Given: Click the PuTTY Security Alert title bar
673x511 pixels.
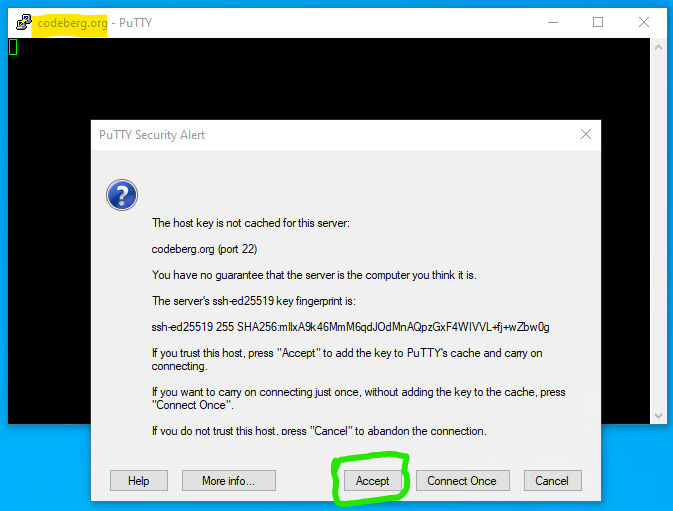Looking at the screenshot, I should pyautogui.click(x=335, y=135).
